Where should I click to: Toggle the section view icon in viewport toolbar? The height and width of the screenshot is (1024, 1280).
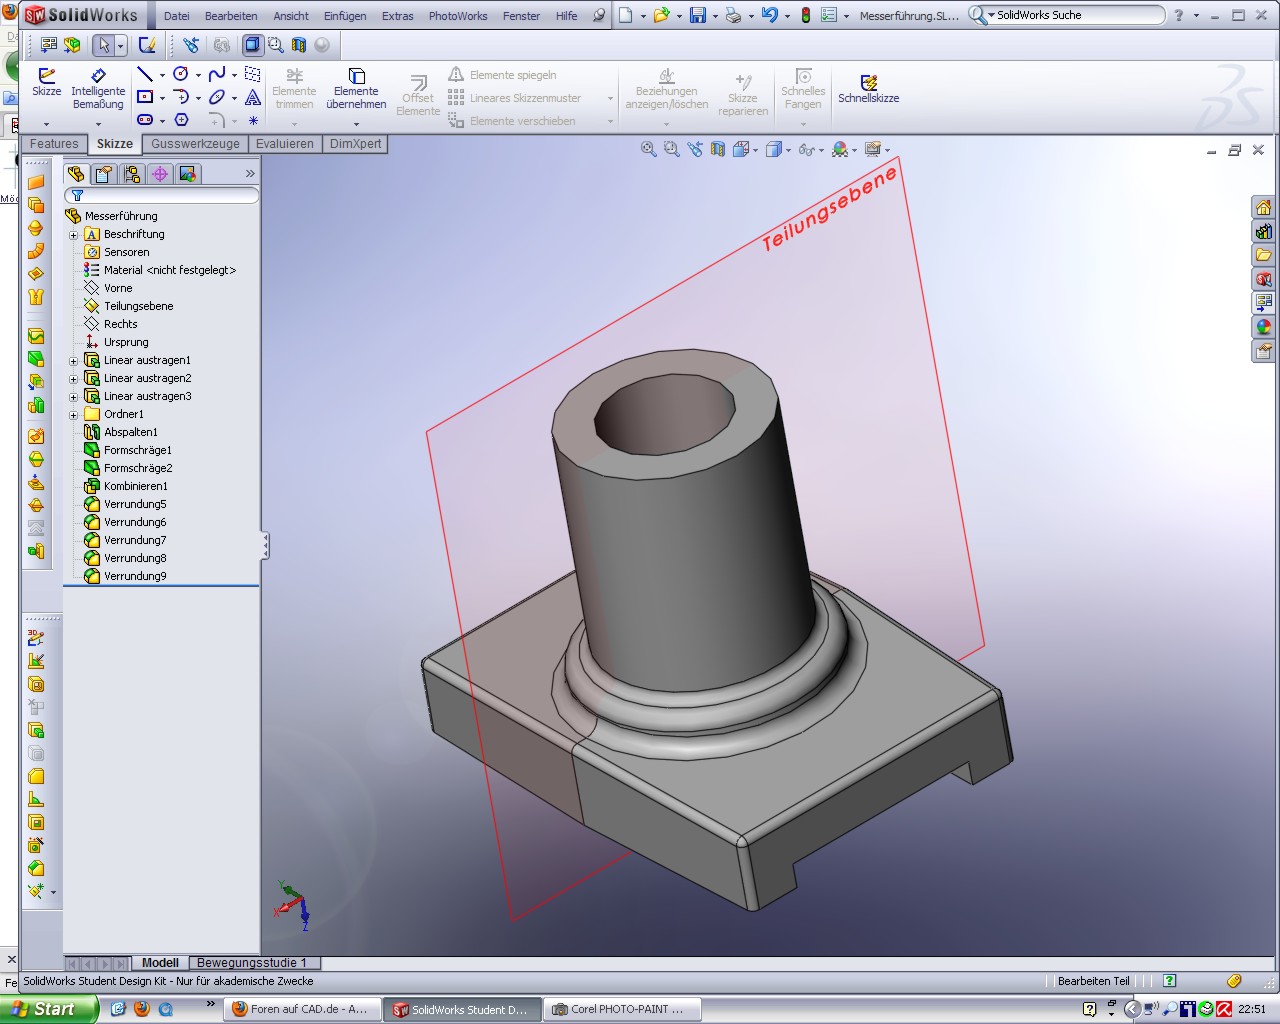[x=717, y=150]
